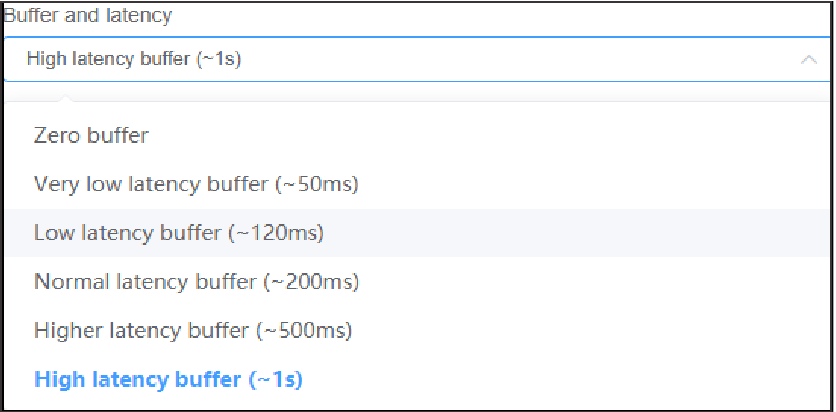
Task: Set buffer to roughly 120ms latency
Action: point(179,233)
